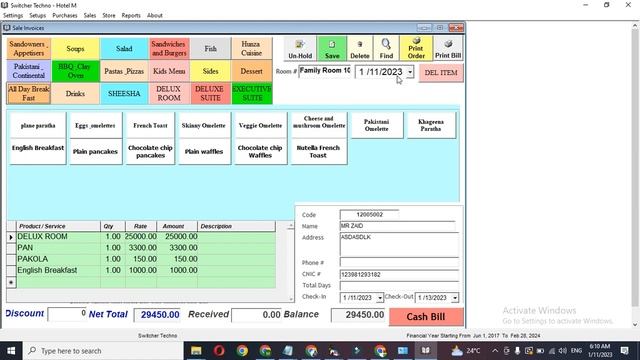Screen dimensions: 640x360
Task: Select the DELUX ROOM row in the invoice grid
Action: click(141, 237)
